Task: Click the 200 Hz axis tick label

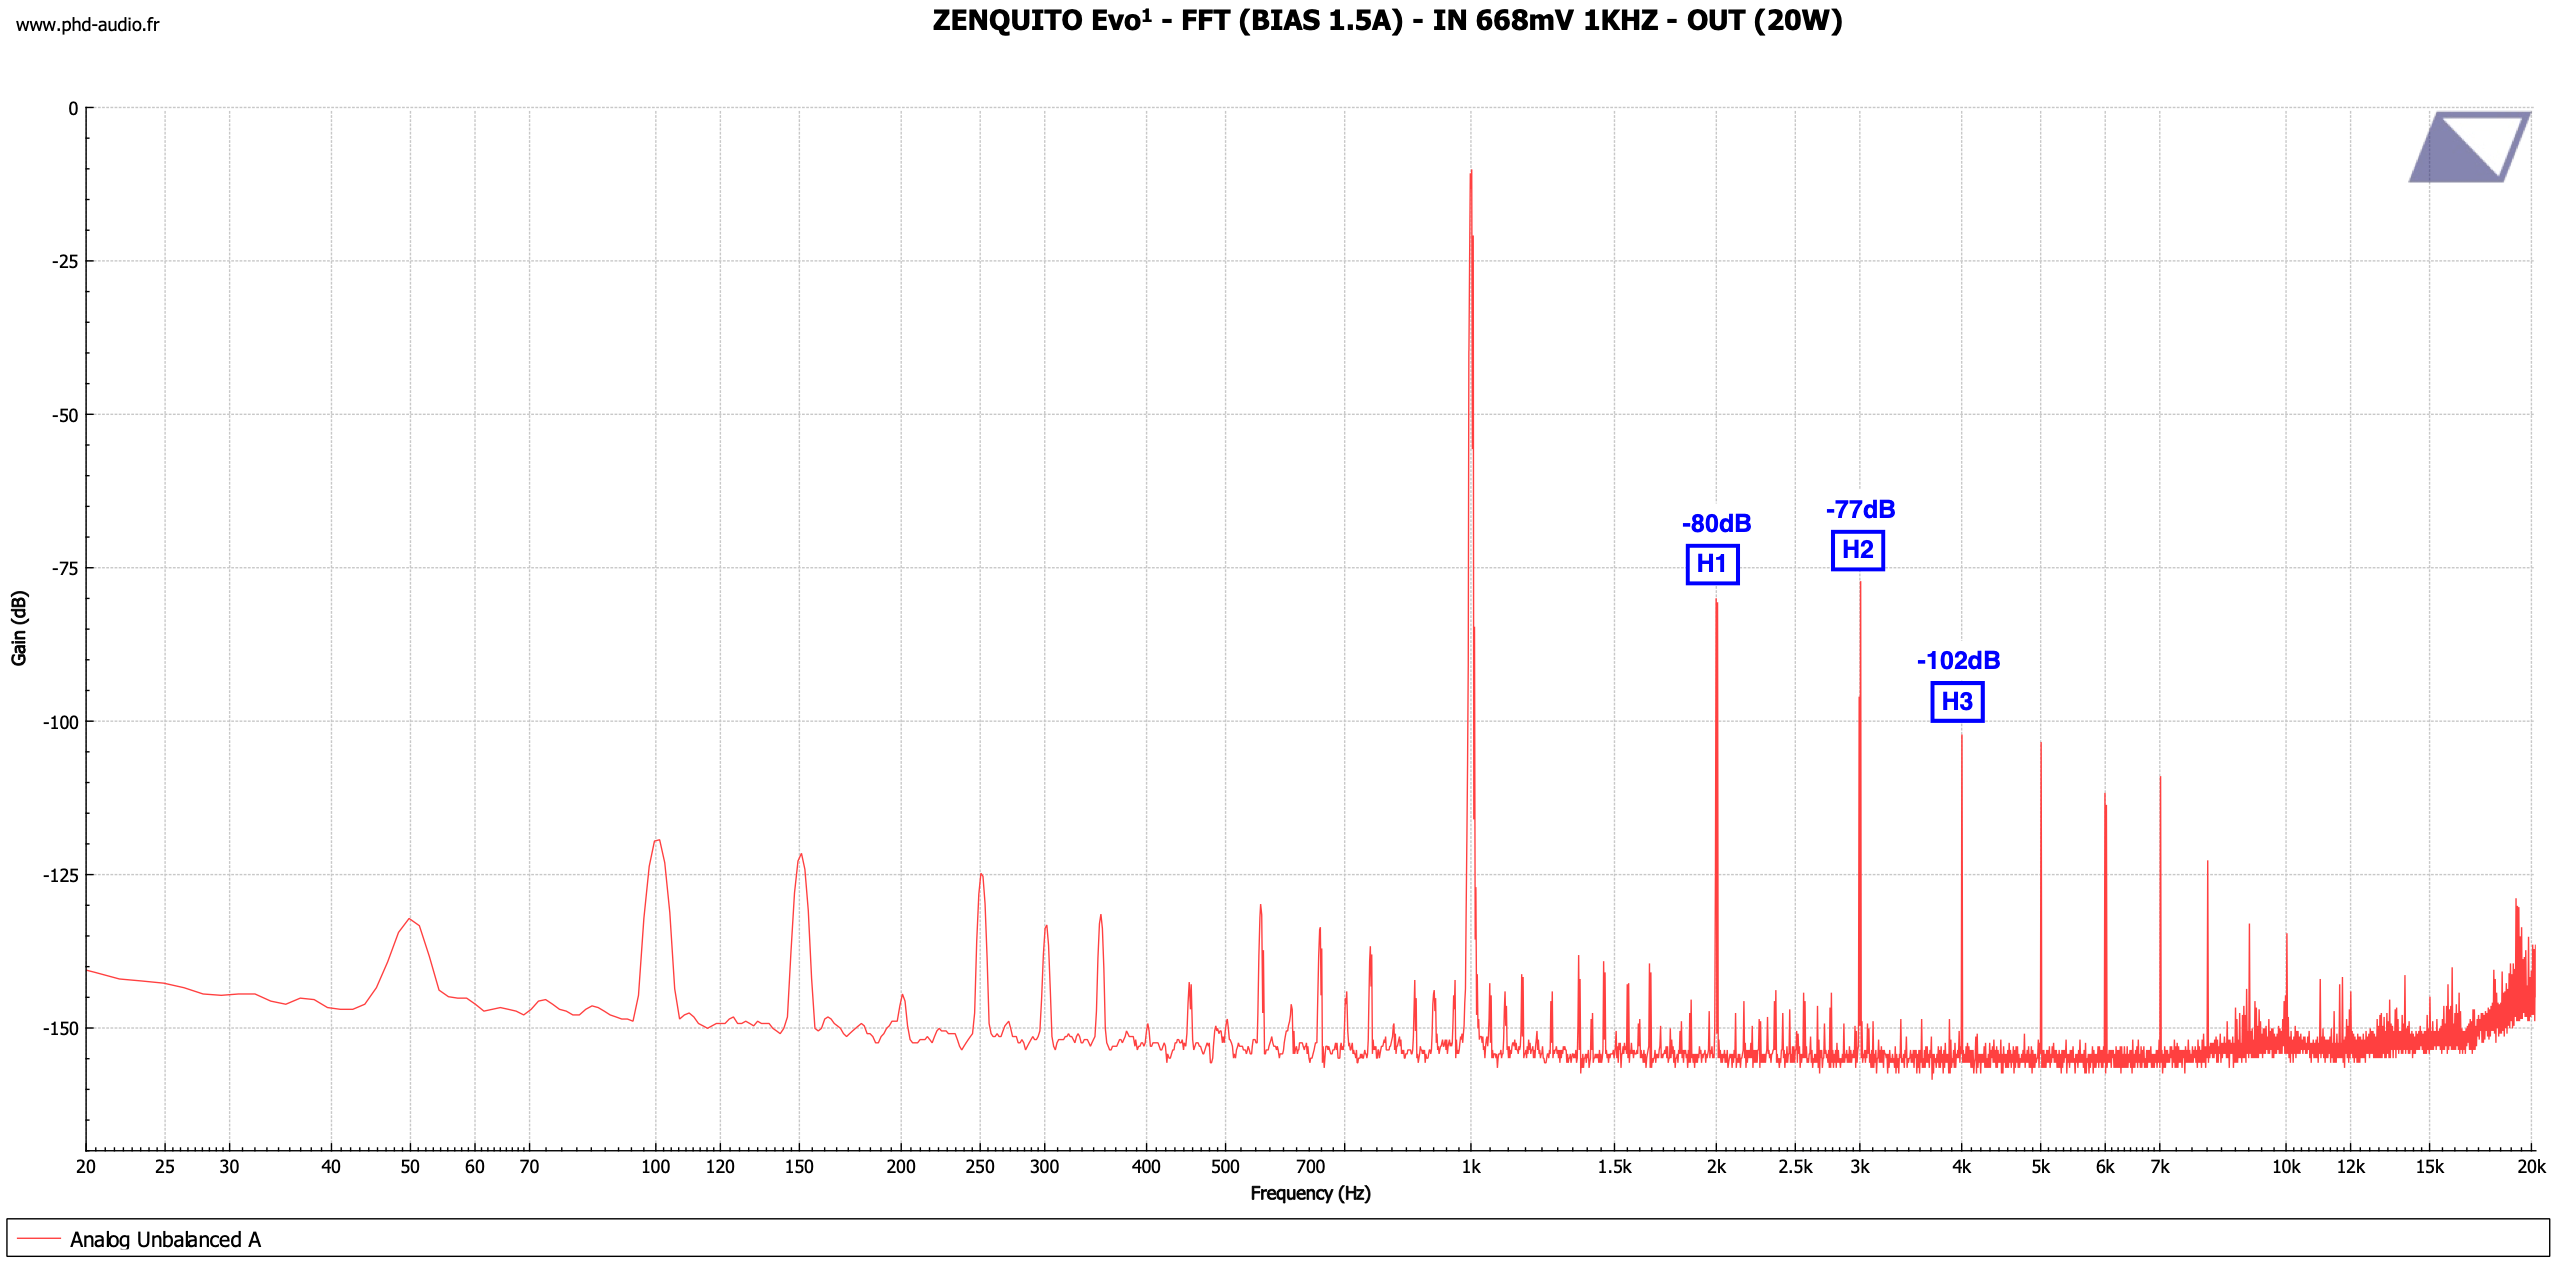Action: [901, 1167]
